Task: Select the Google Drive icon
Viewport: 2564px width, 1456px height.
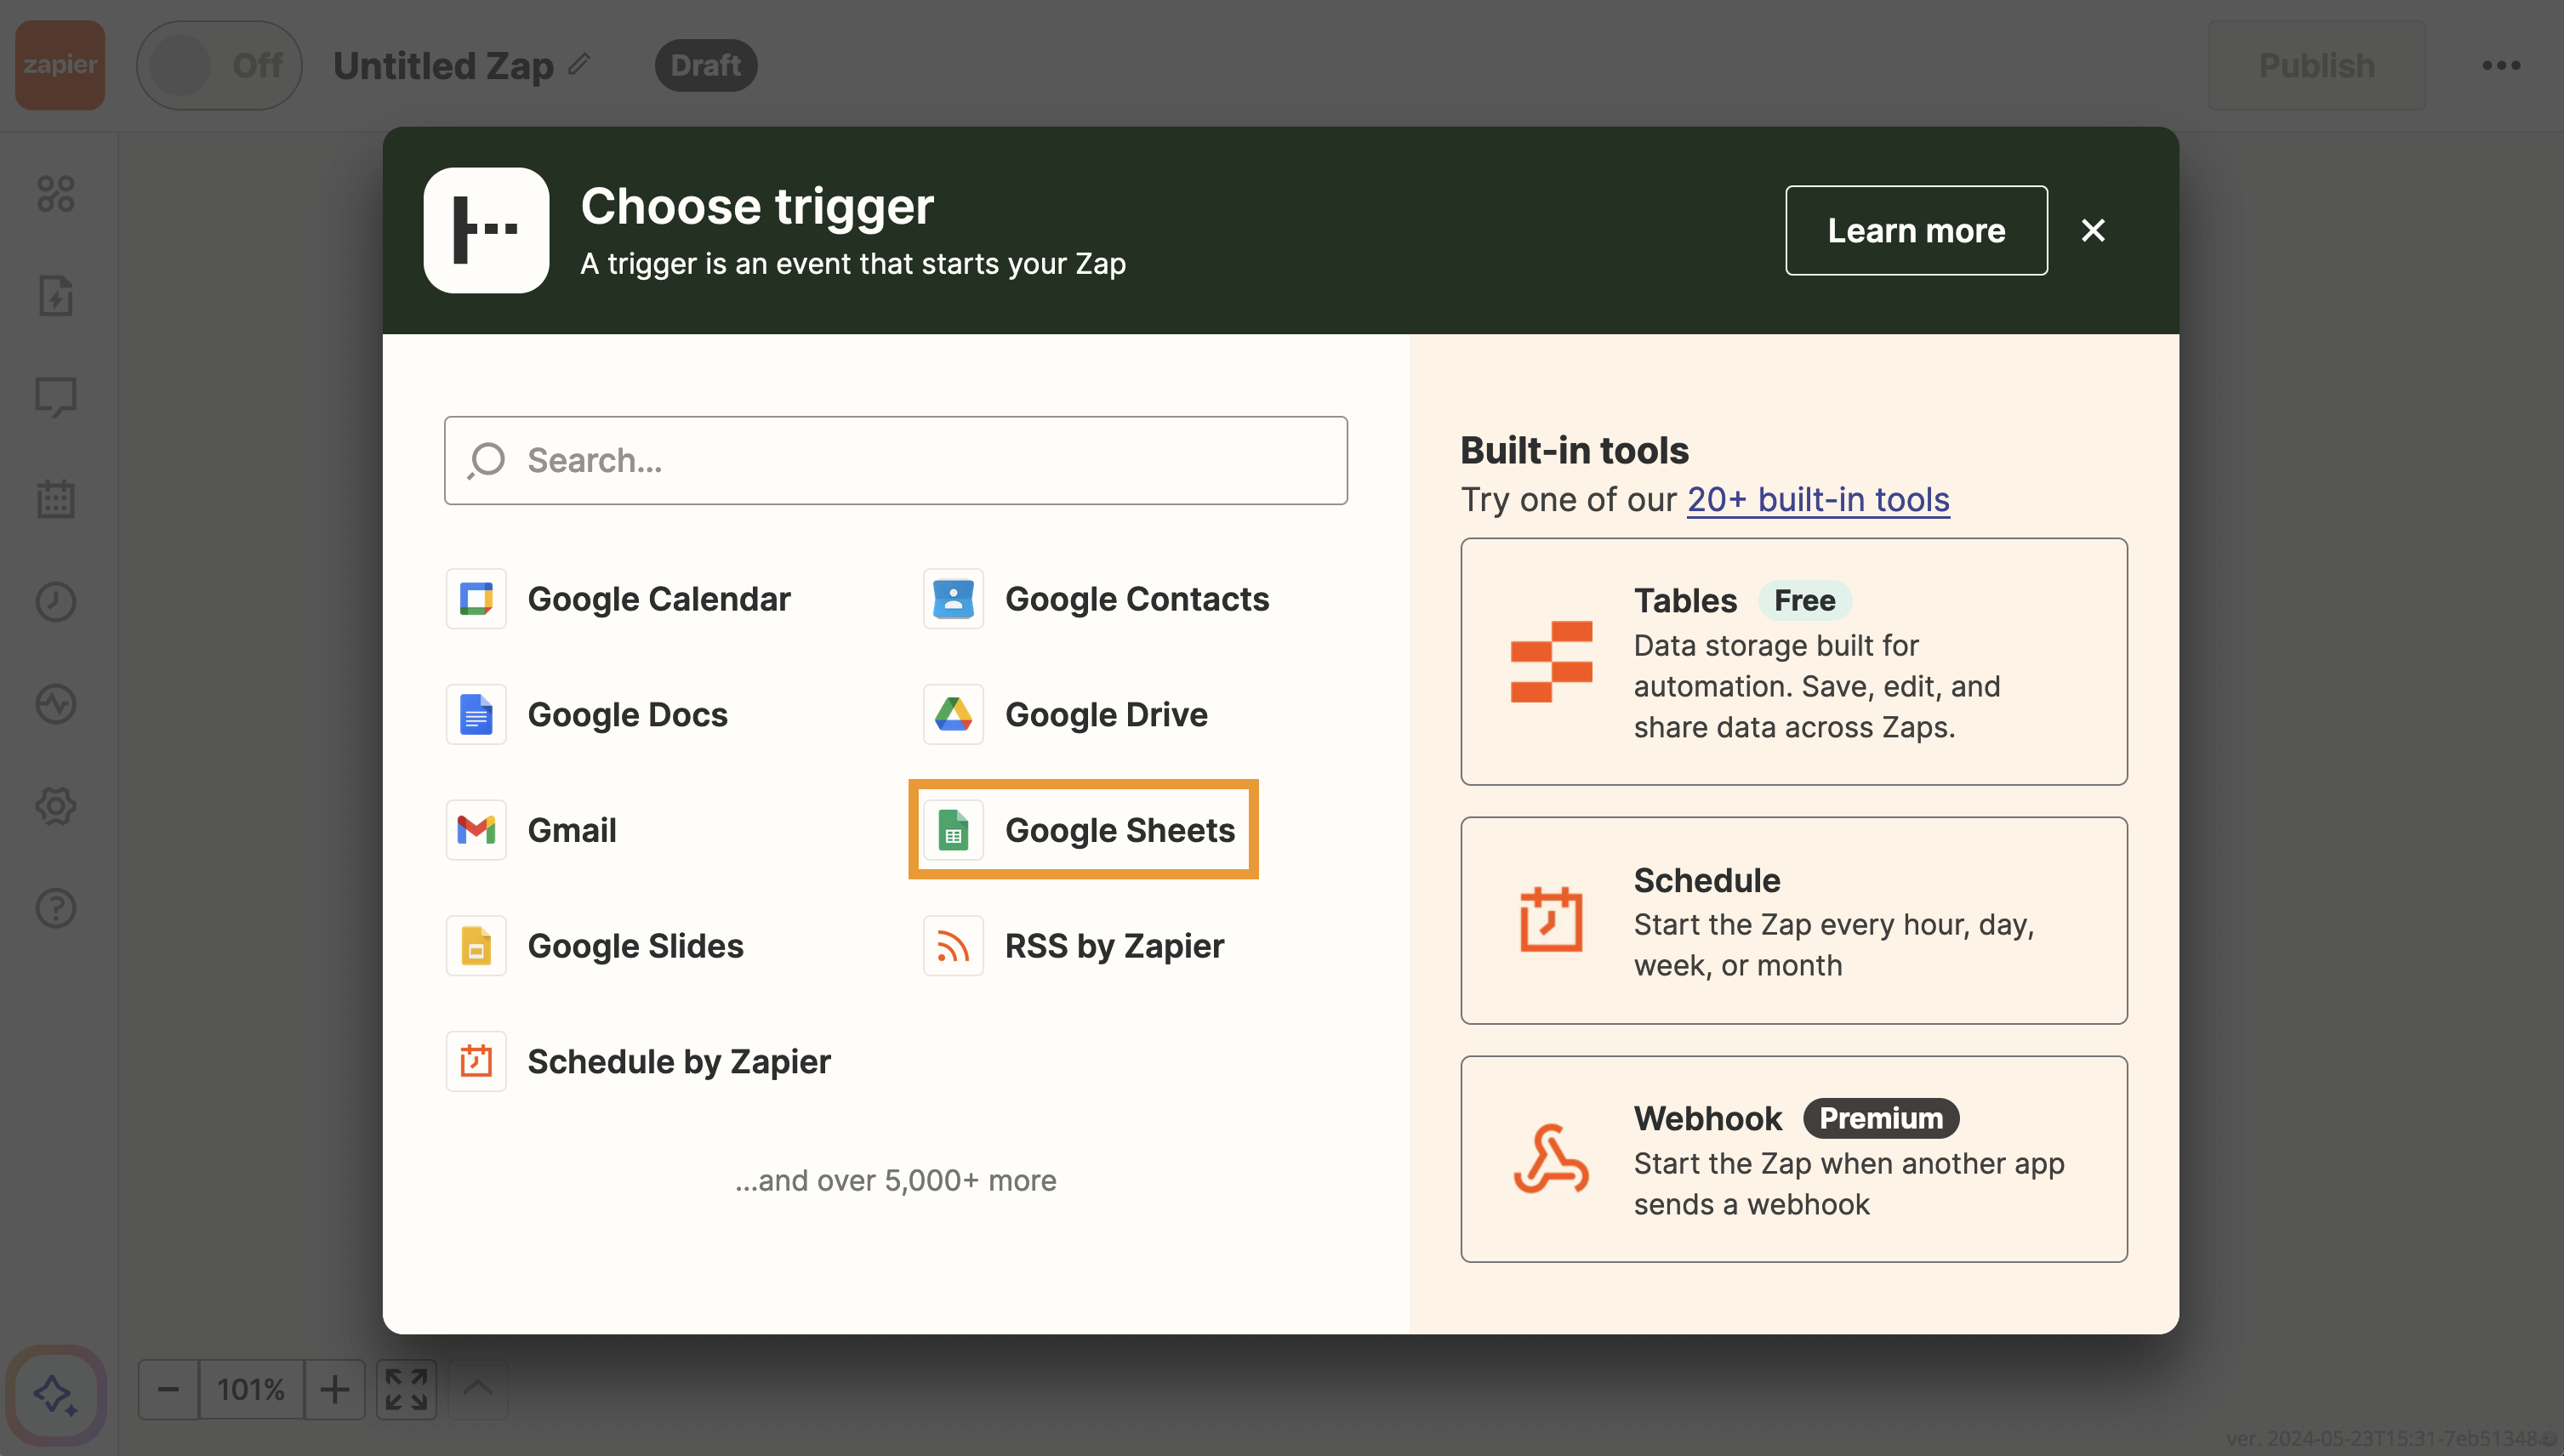Action: [x=953, y=714]
